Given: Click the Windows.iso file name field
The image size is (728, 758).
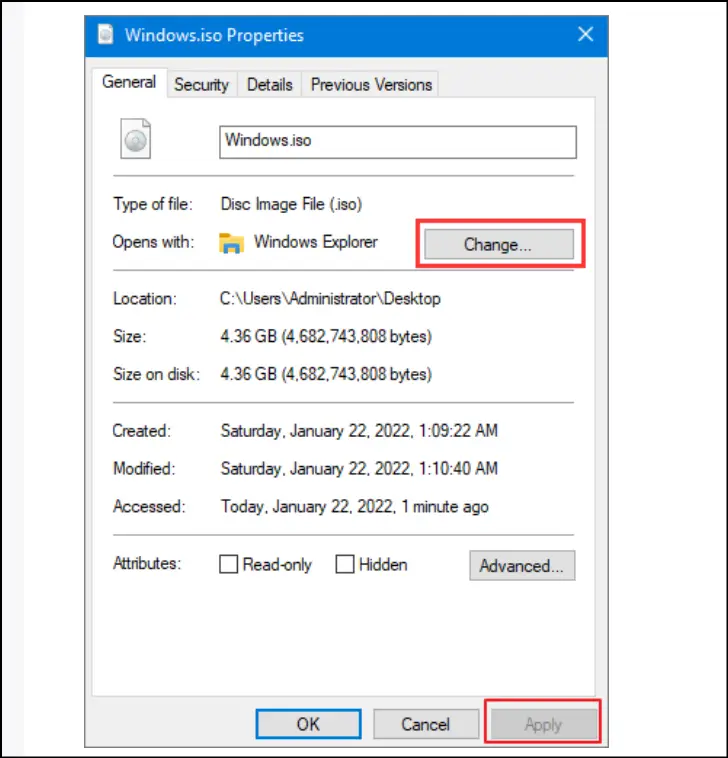Looking at the screenshot, I should [x=398, y=142].
